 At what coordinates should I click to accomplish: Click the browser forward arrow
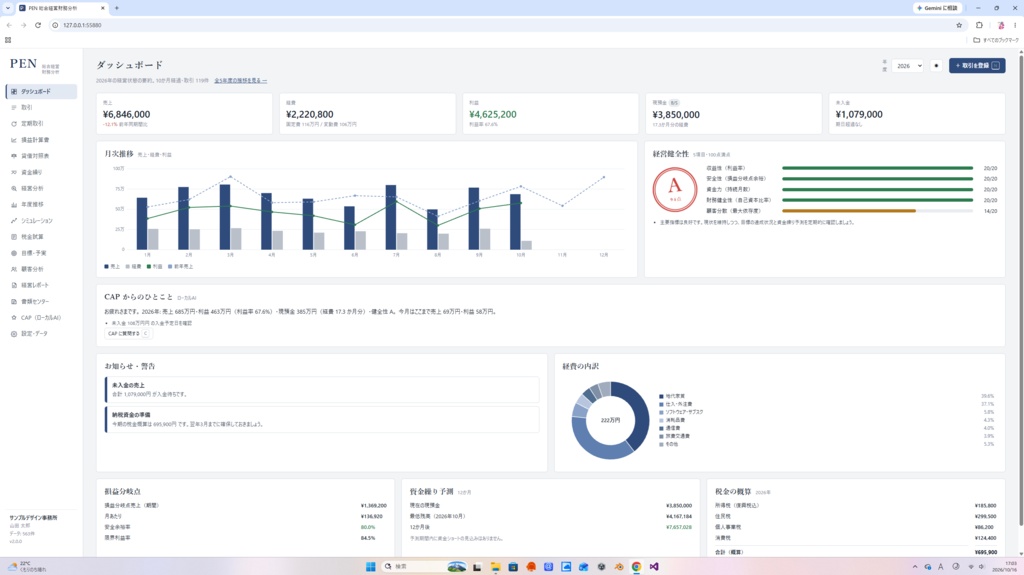(x=24, y=25)
